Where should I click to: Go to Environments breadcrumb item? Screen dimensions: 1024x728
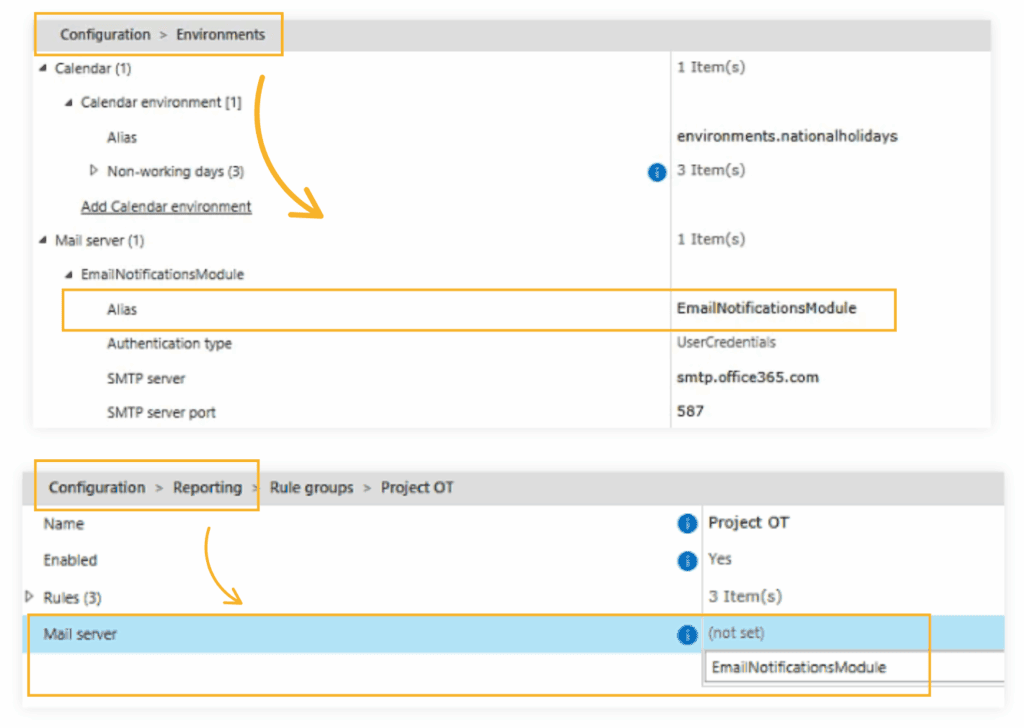221,34
